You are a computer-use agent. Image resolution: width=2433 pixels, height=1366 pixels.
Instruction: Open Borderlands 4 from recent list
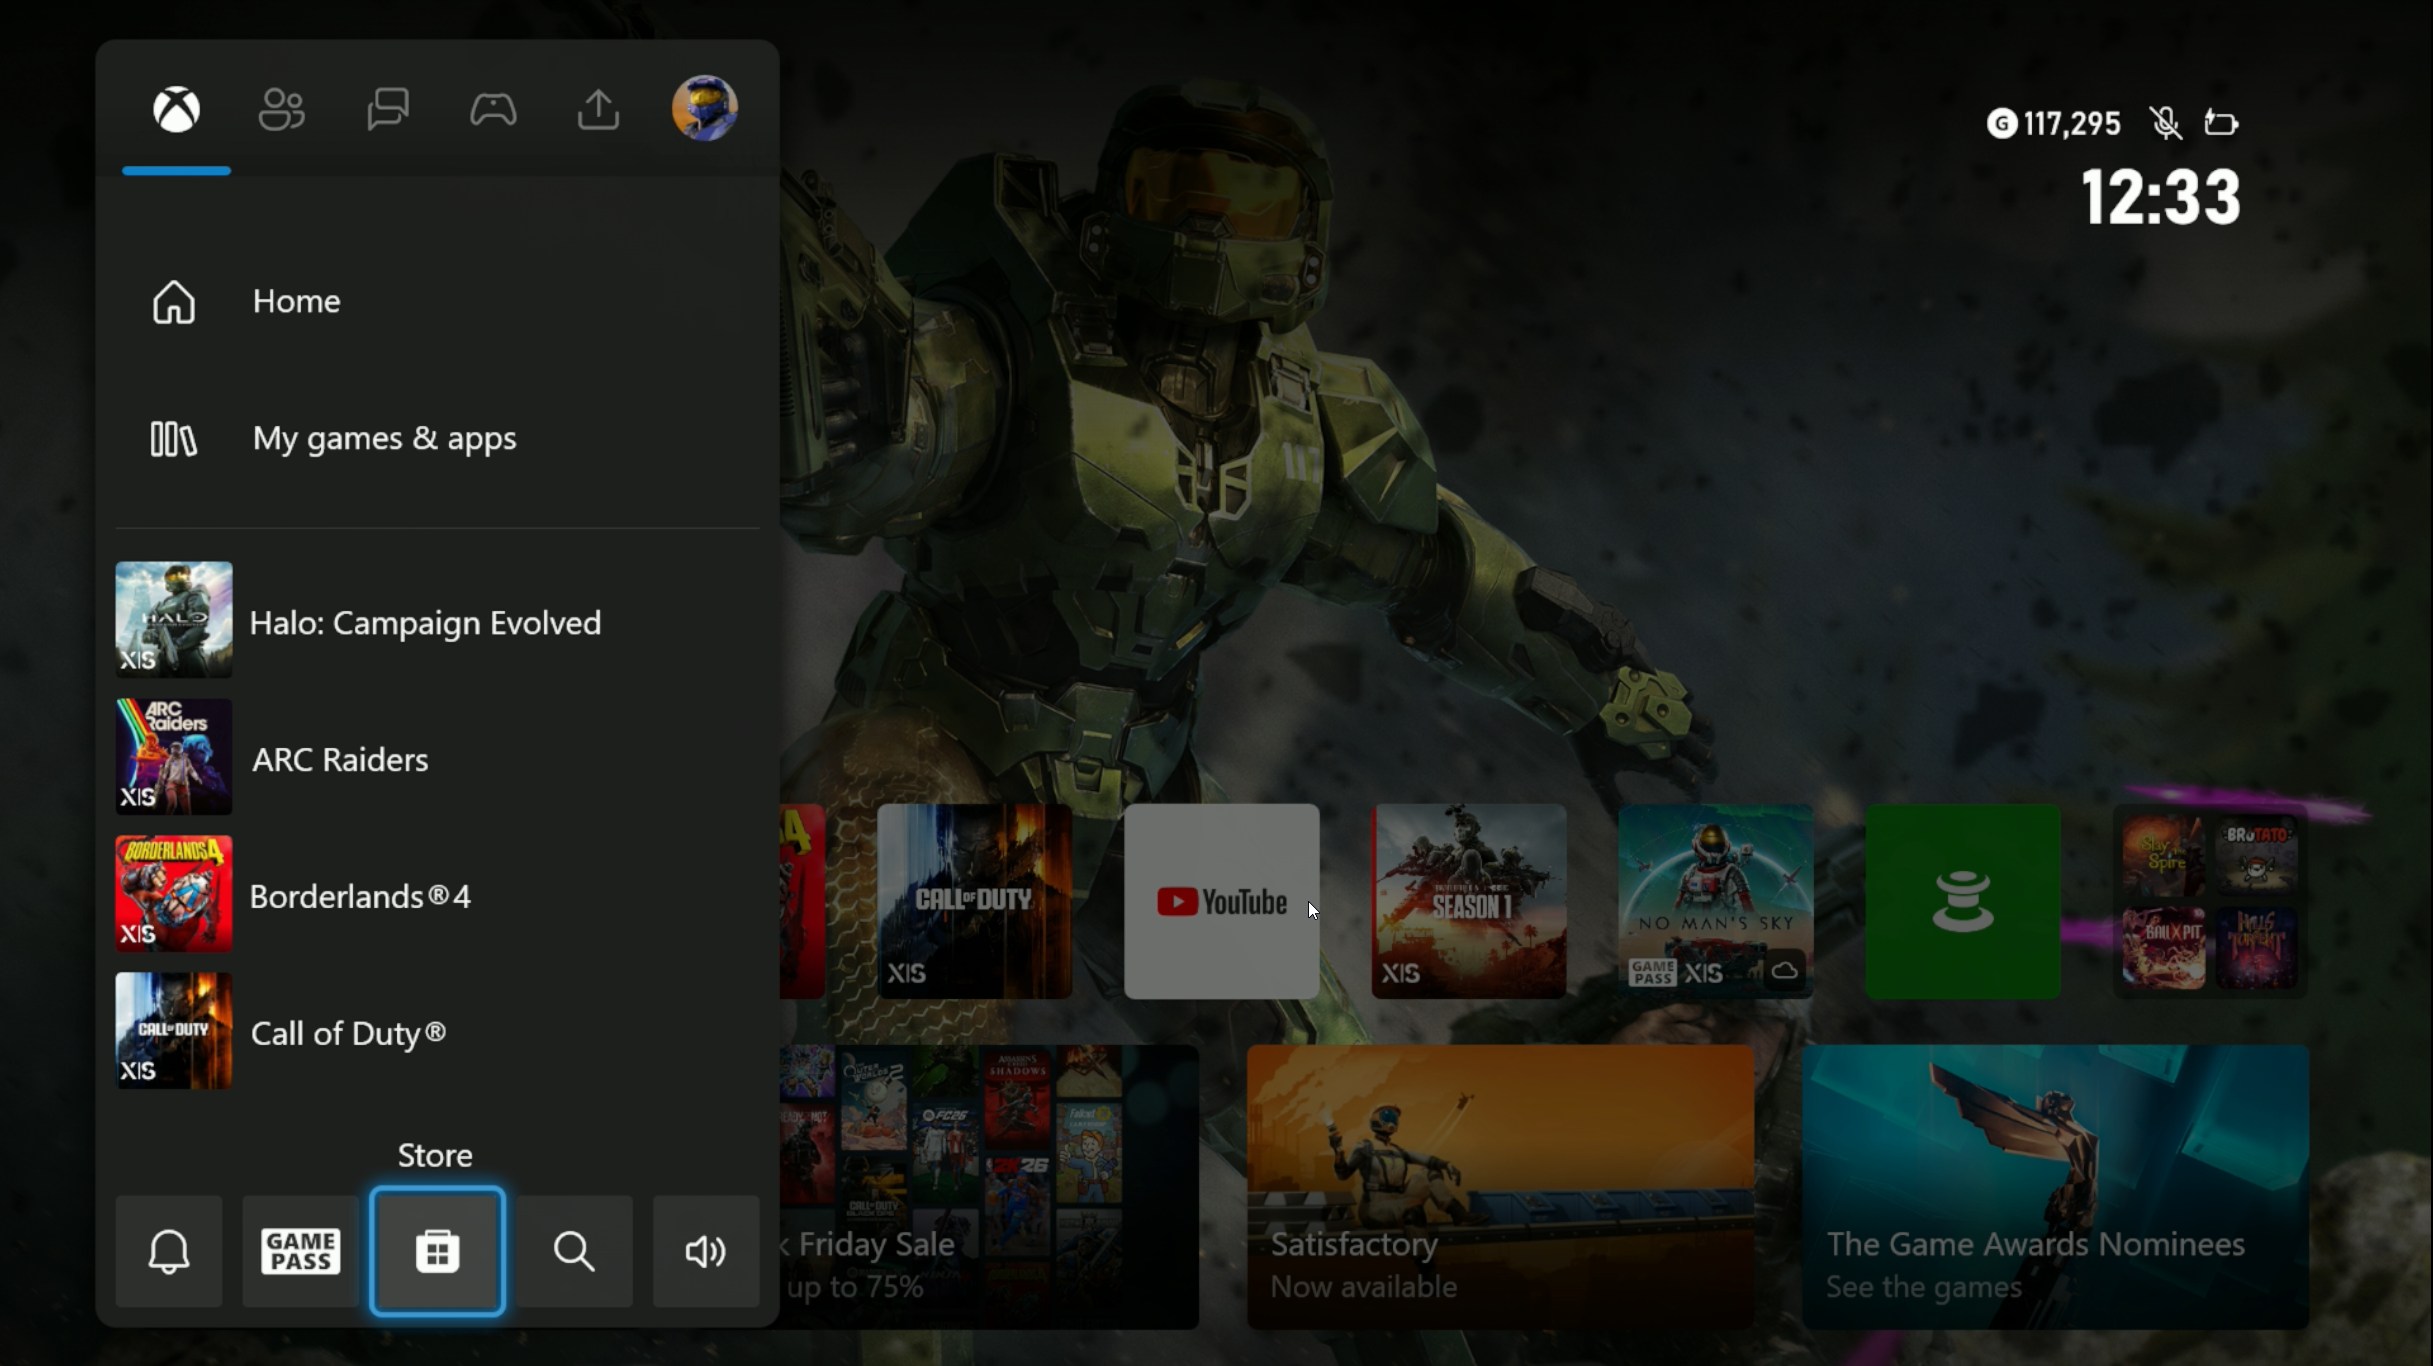[360, 896]
